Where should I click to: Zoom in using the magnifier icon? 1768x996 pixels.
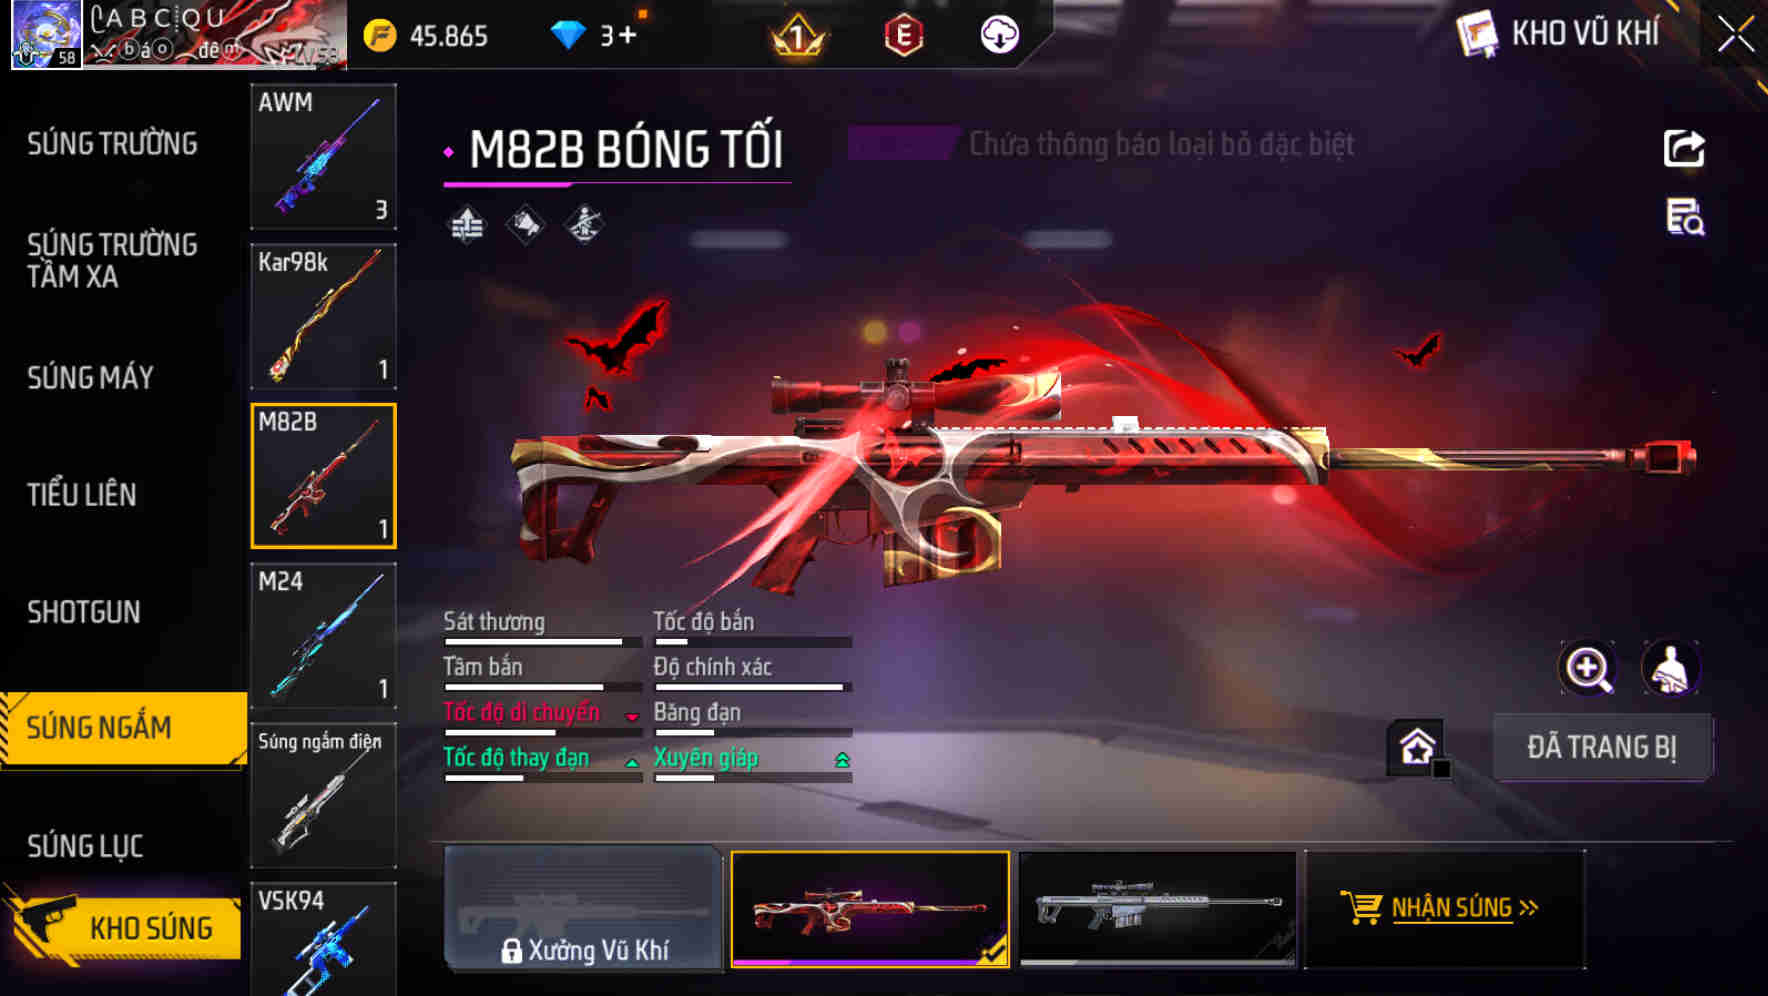point(1588,668)
